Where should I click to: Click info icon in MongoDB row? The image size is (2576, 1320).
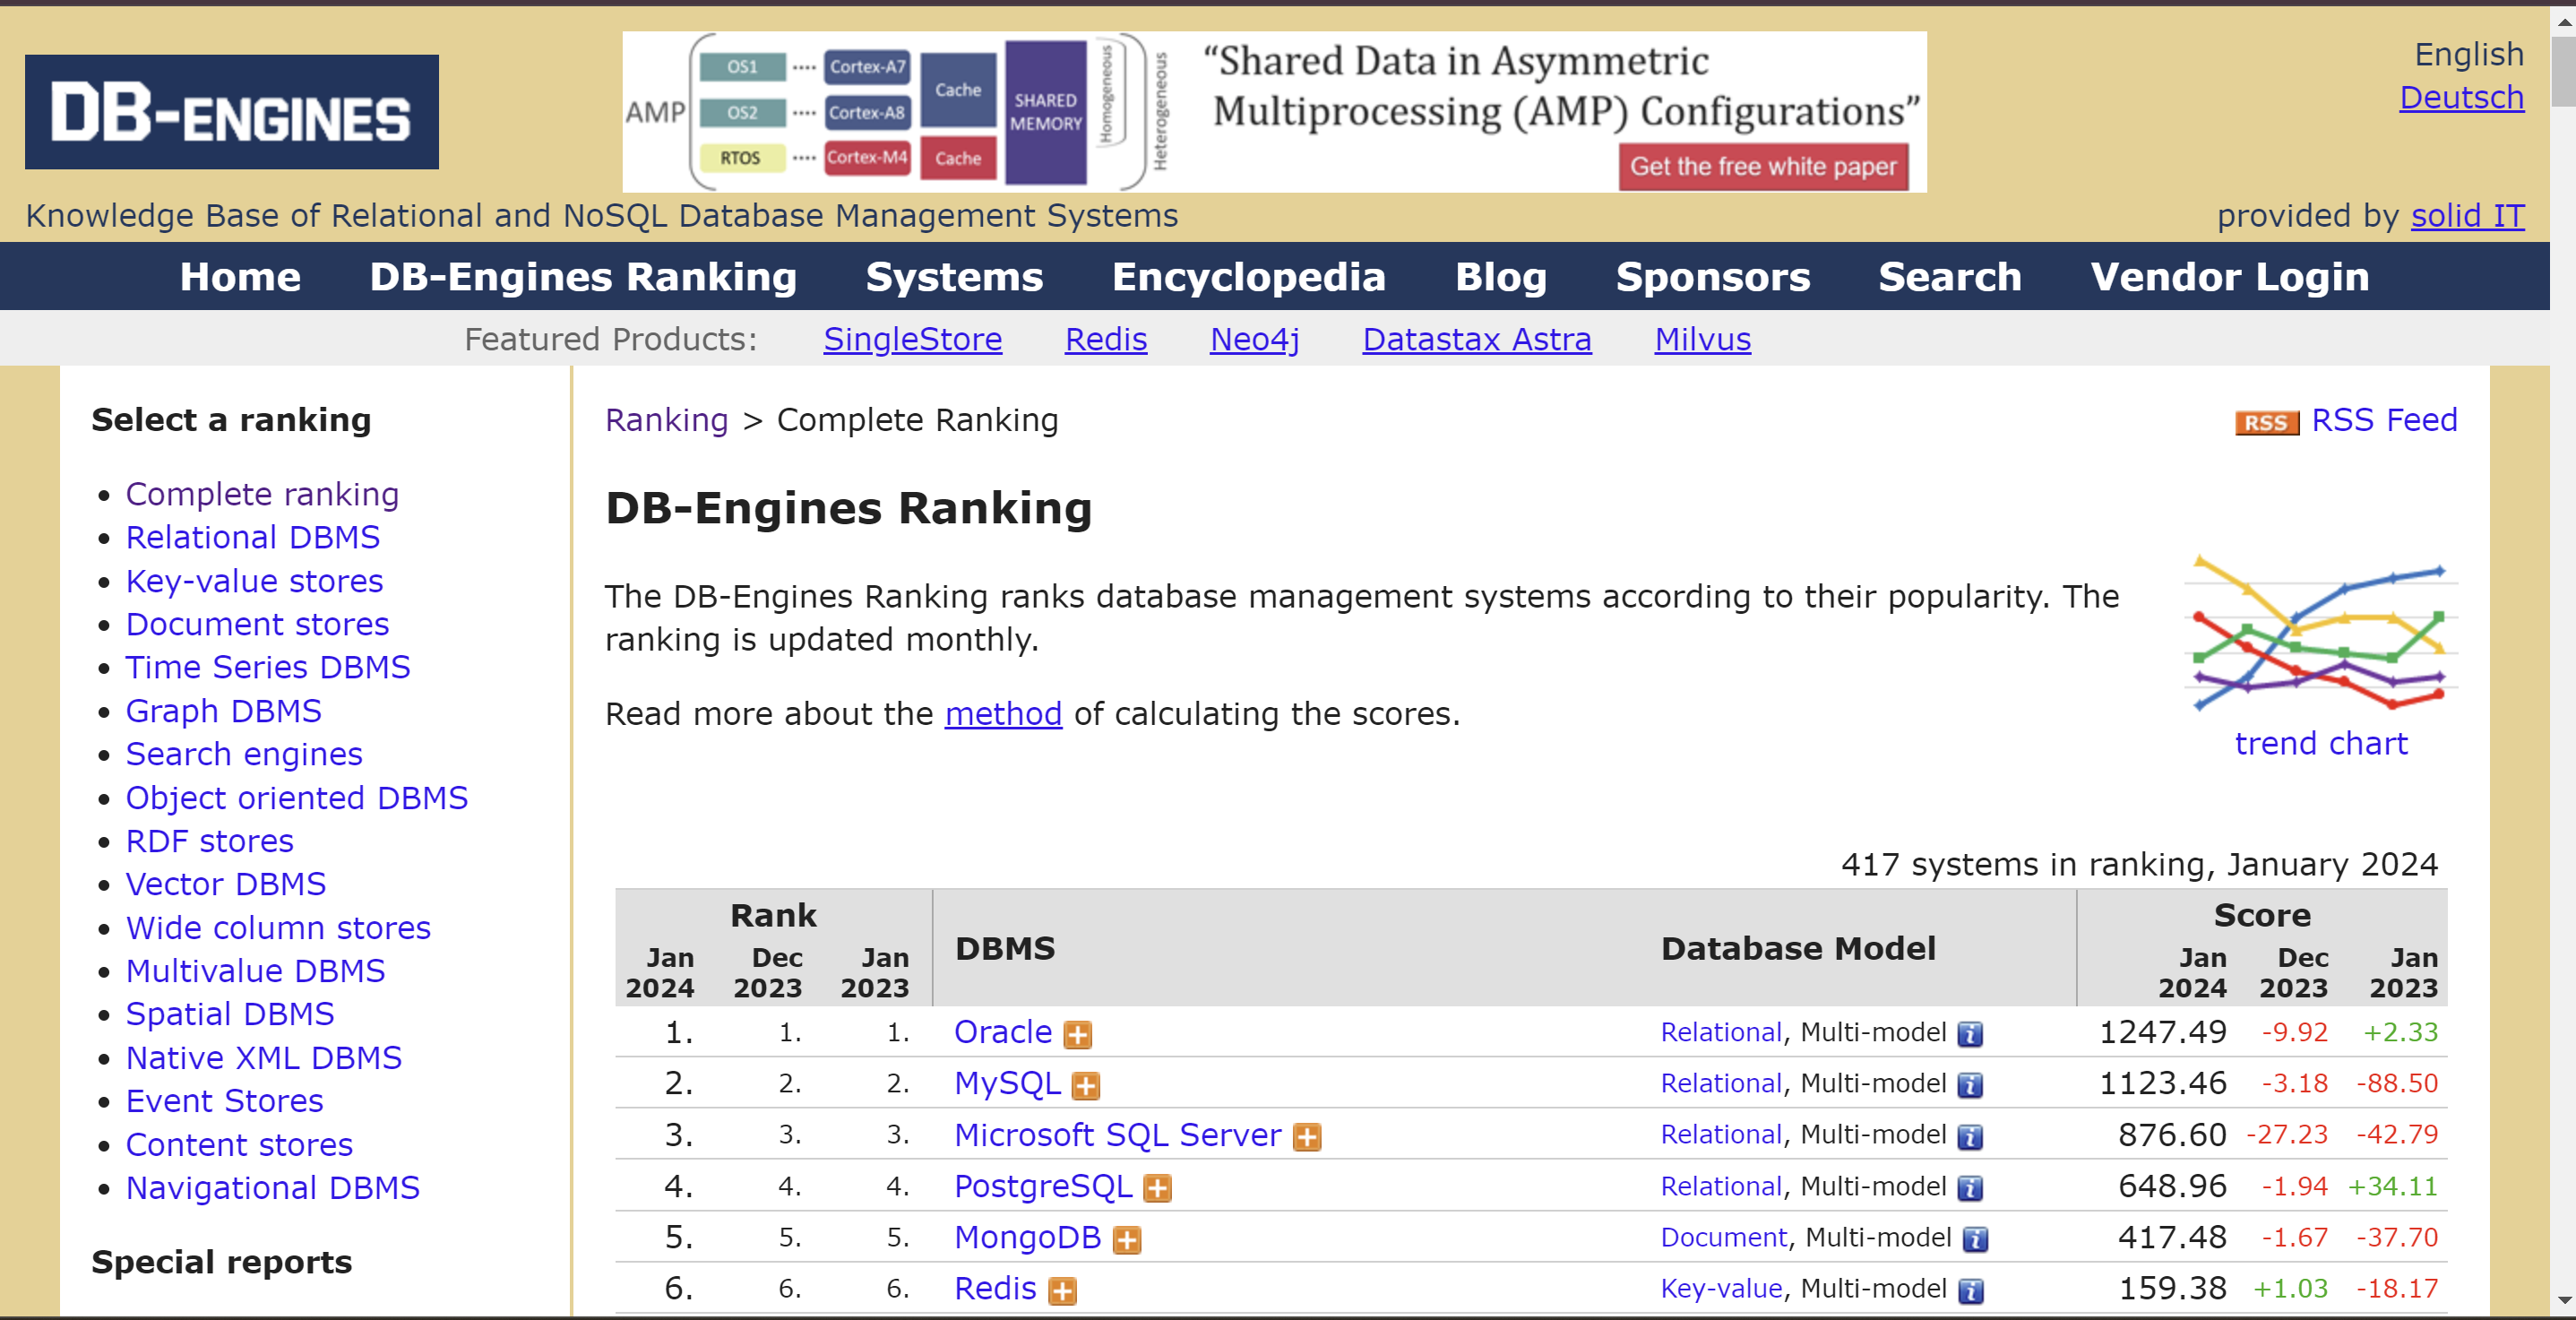point(1974,1240)
